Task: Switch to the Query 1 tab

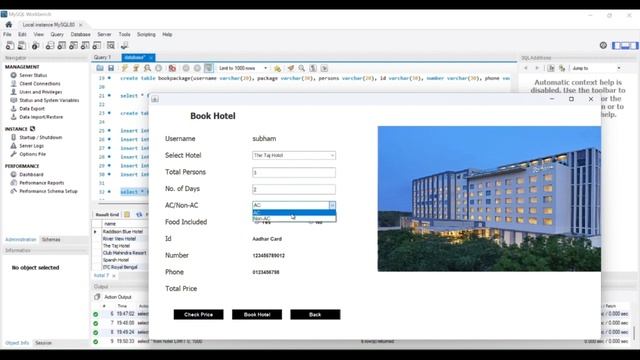Action: [102, 58]
